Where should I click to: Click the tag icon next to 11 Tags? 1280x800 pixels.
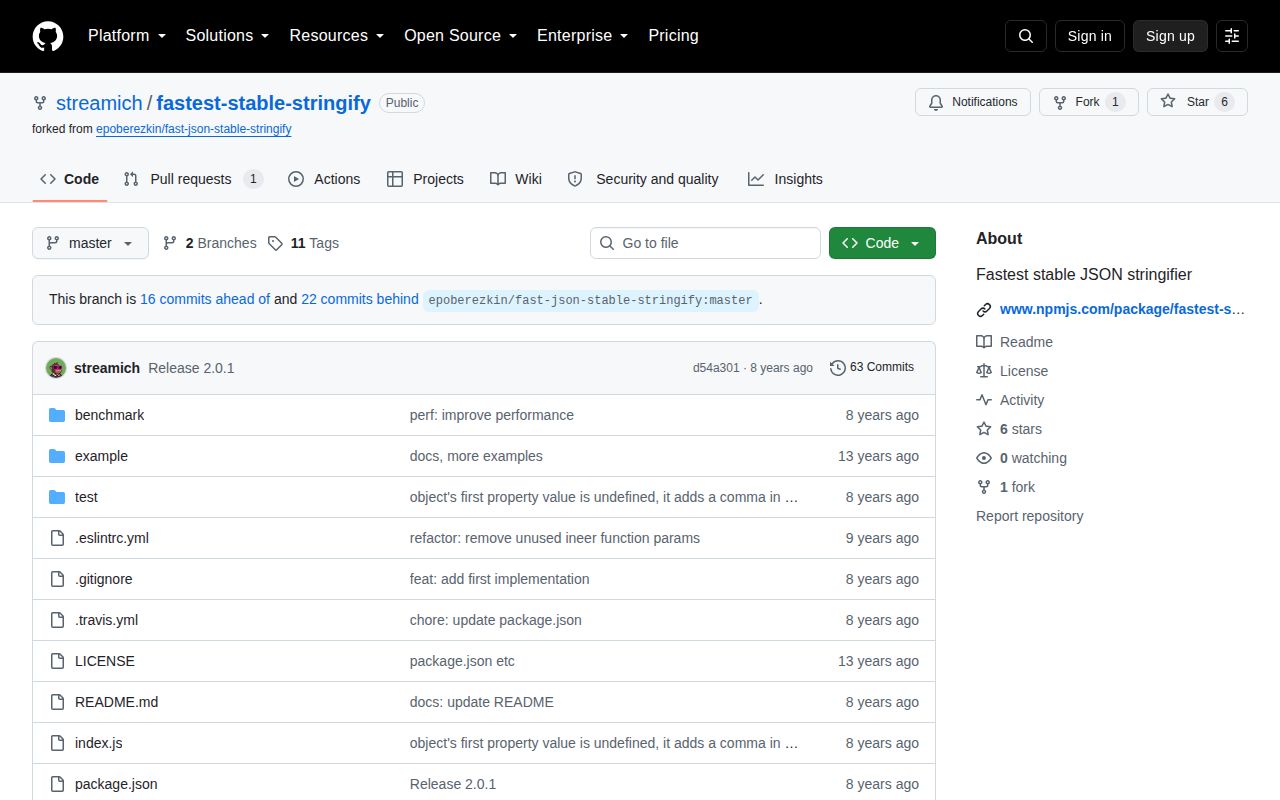click(275, 243)
